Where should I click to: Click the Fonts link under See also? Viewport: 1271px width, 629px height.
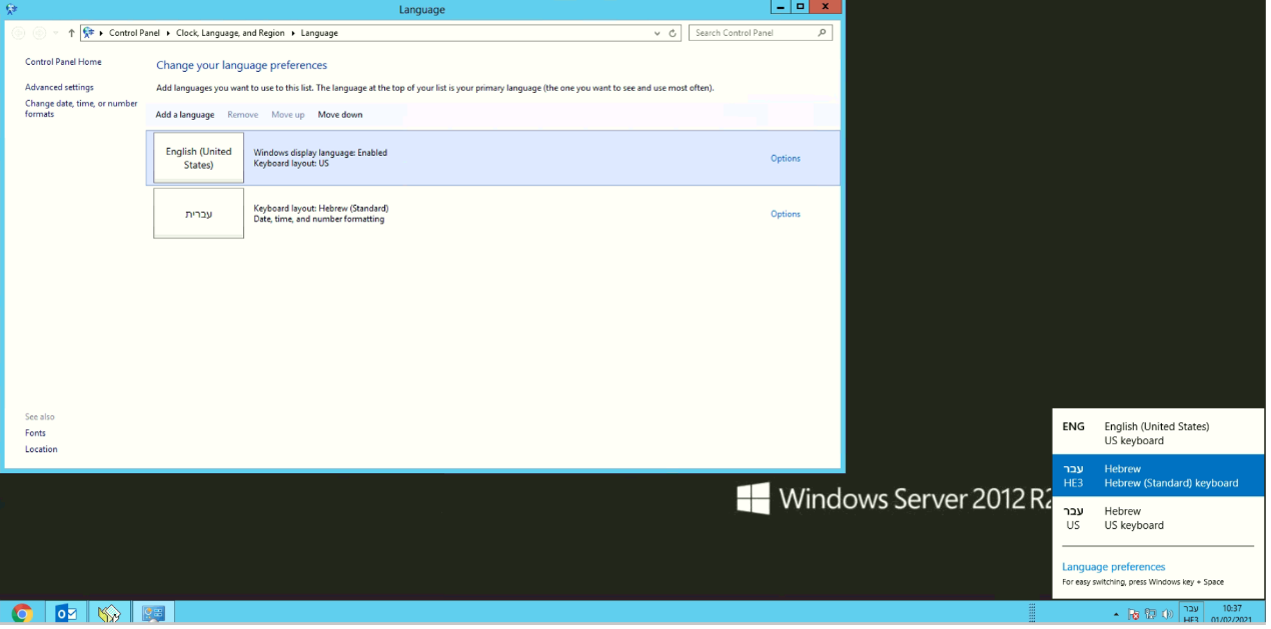coord(35,433)
